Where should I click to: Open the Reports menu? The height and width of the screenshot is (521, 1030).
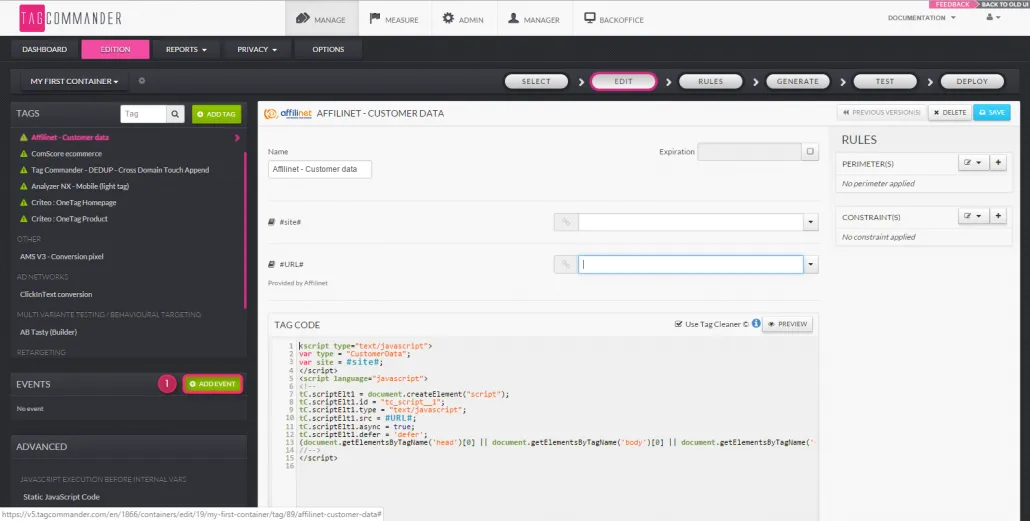[x=186, y=49]
